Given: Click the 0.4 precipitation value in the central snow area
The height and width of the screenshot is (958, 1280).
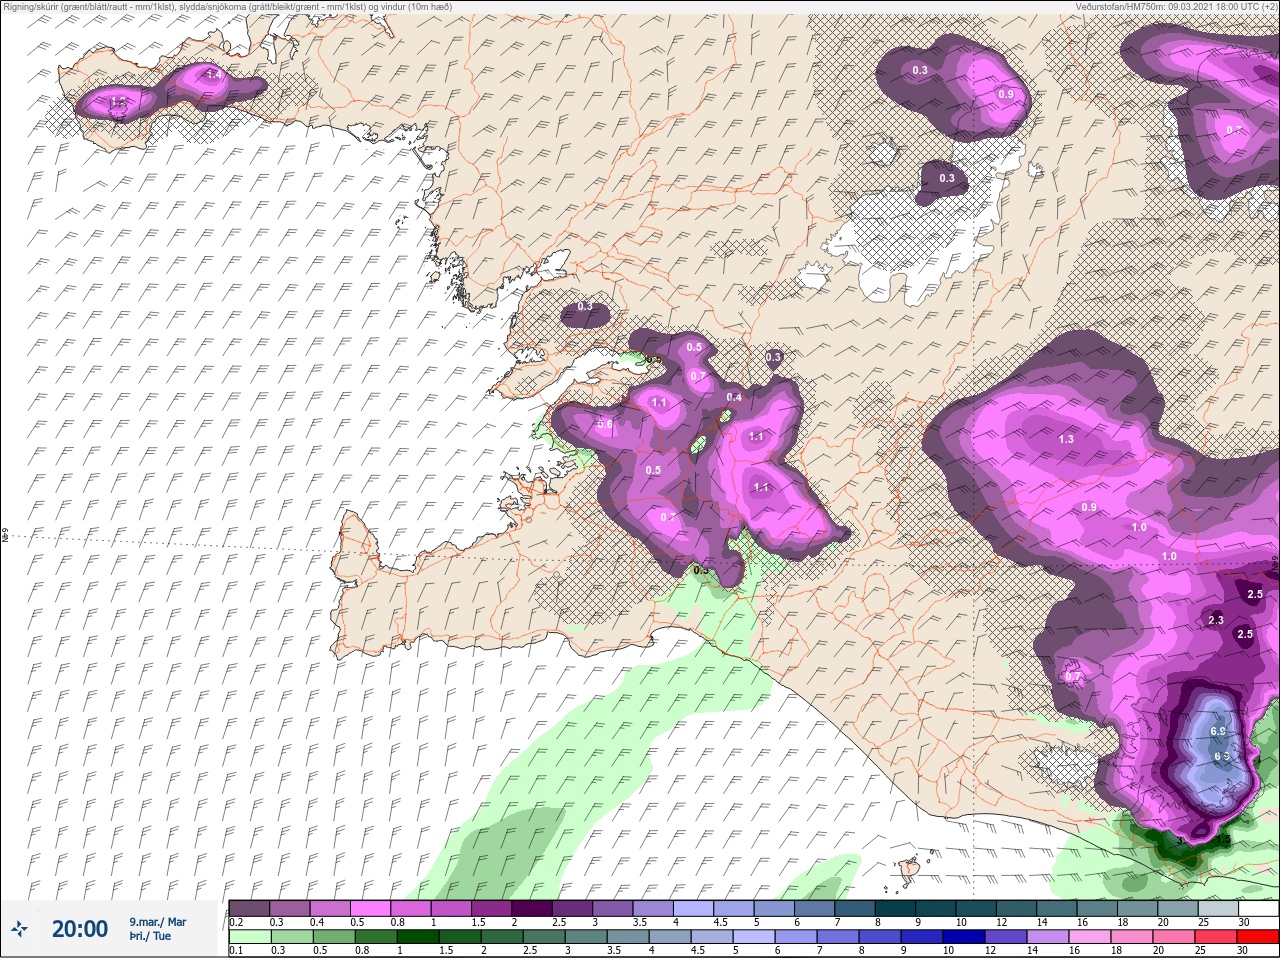Looking at the screenshot, I should (x=734, y=397).
